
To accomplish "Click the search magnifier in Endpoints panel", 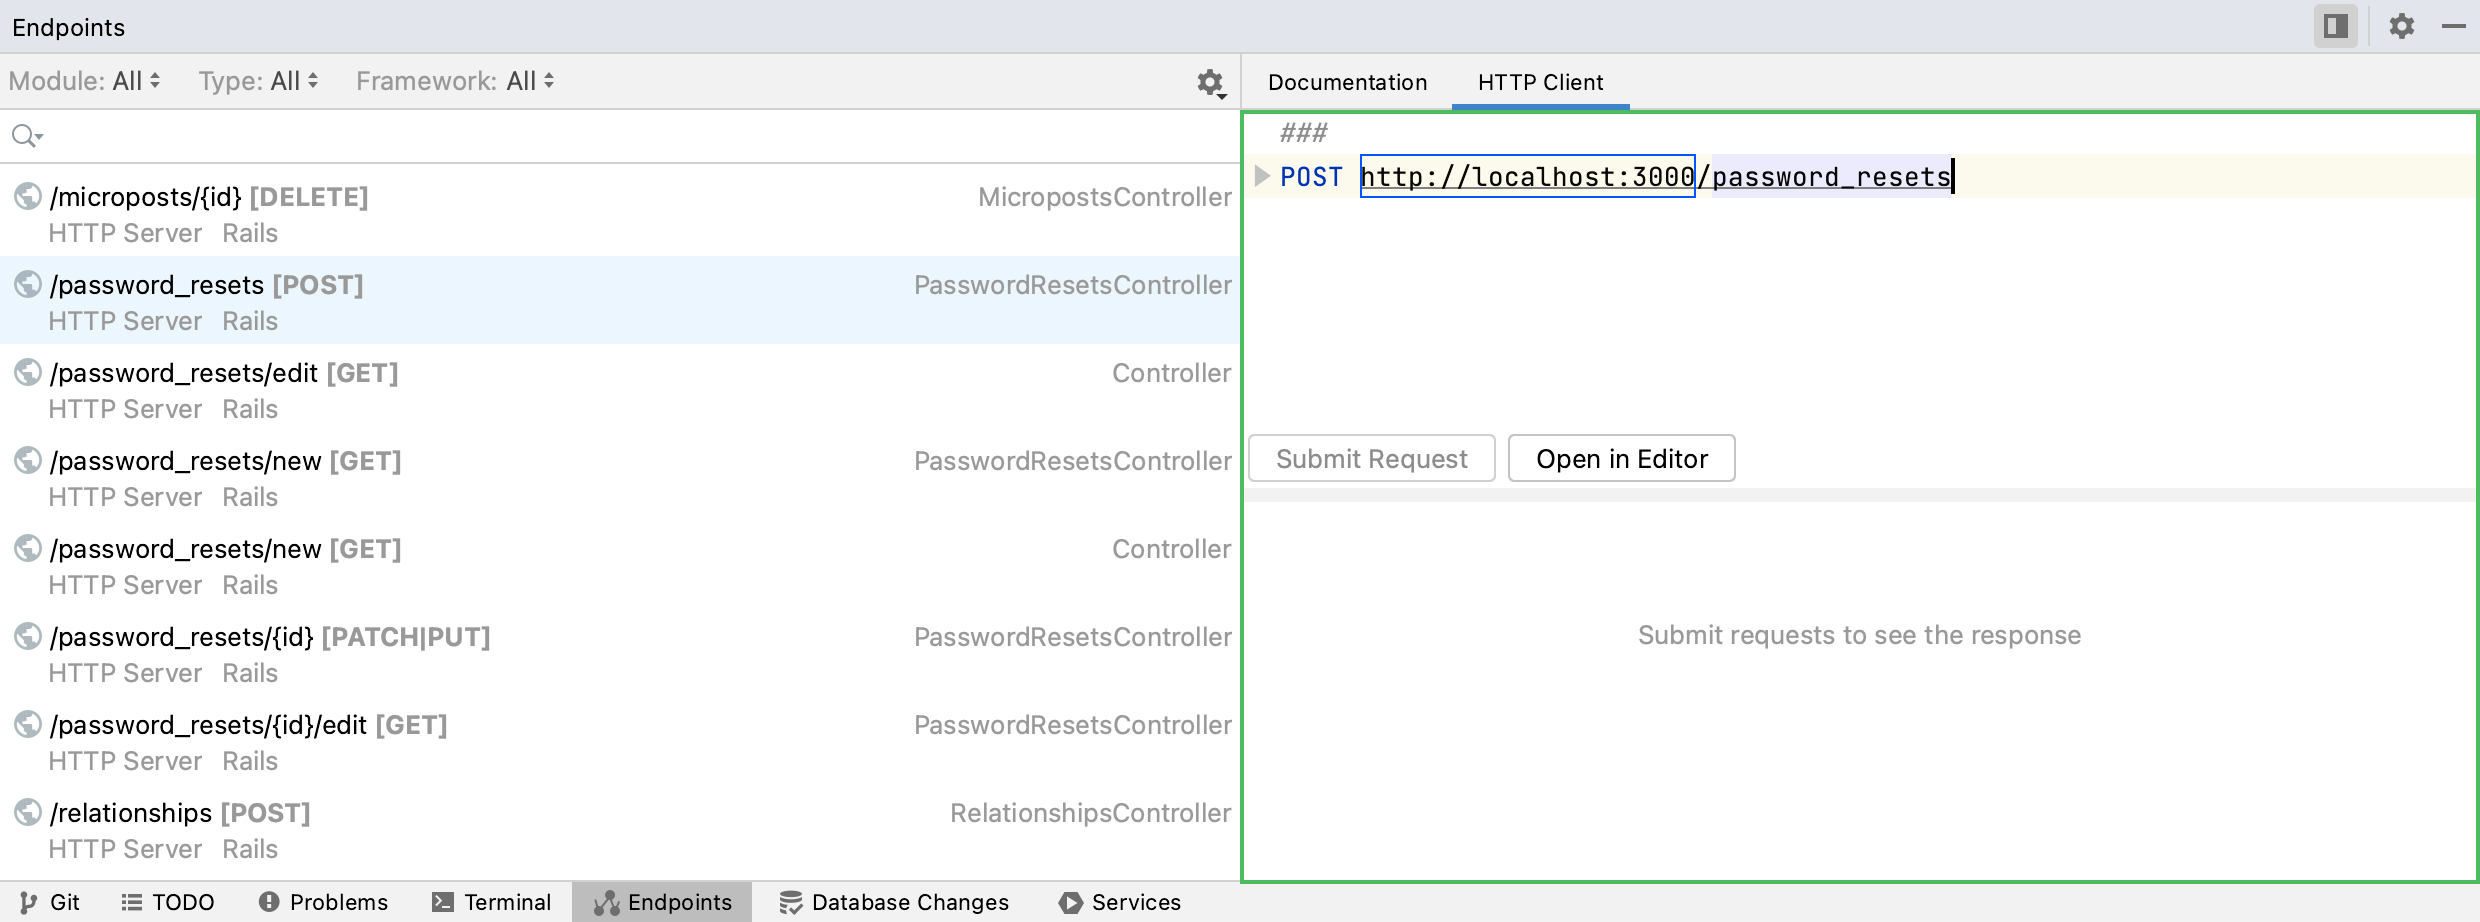I will click(26, 135).
